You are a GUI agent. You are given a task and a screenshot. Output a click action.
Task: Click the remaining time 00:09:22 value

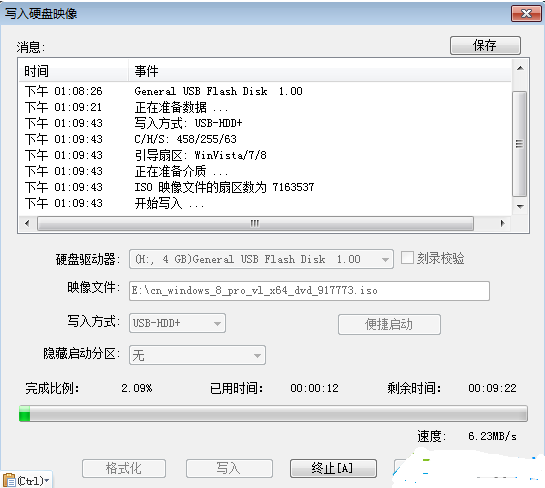(x=492, y=388)
